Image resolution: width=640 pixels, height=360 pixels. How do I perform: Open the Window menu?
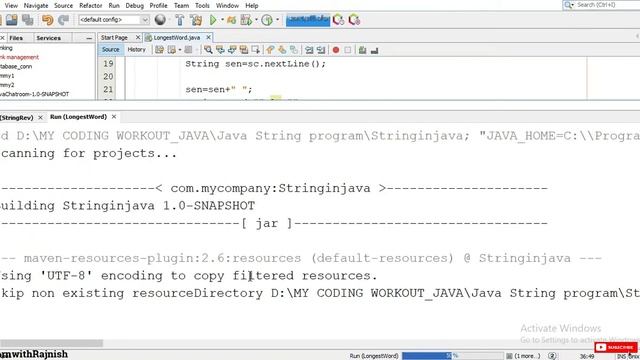pyautogui.click(x=227, y=6)
